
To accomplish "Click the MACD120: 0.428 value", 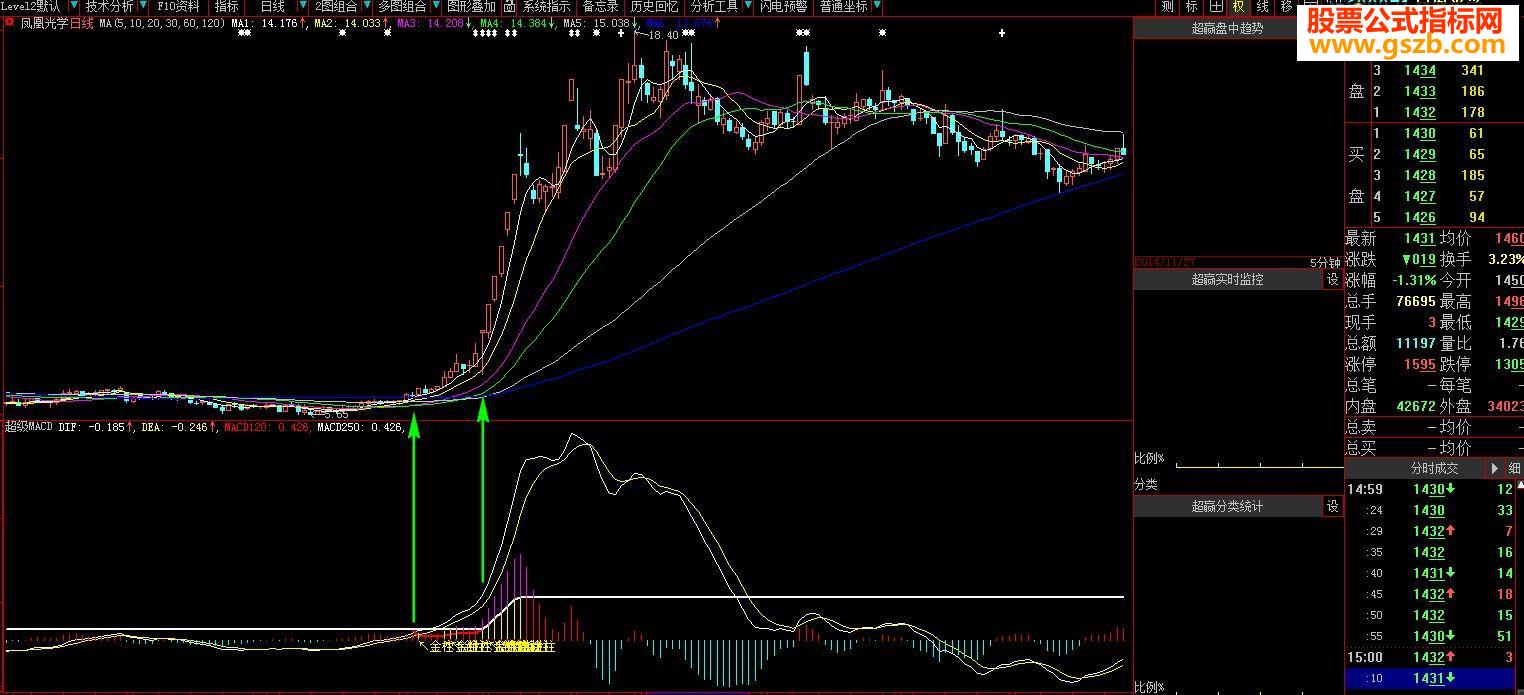I will click(x=266, y=427).
